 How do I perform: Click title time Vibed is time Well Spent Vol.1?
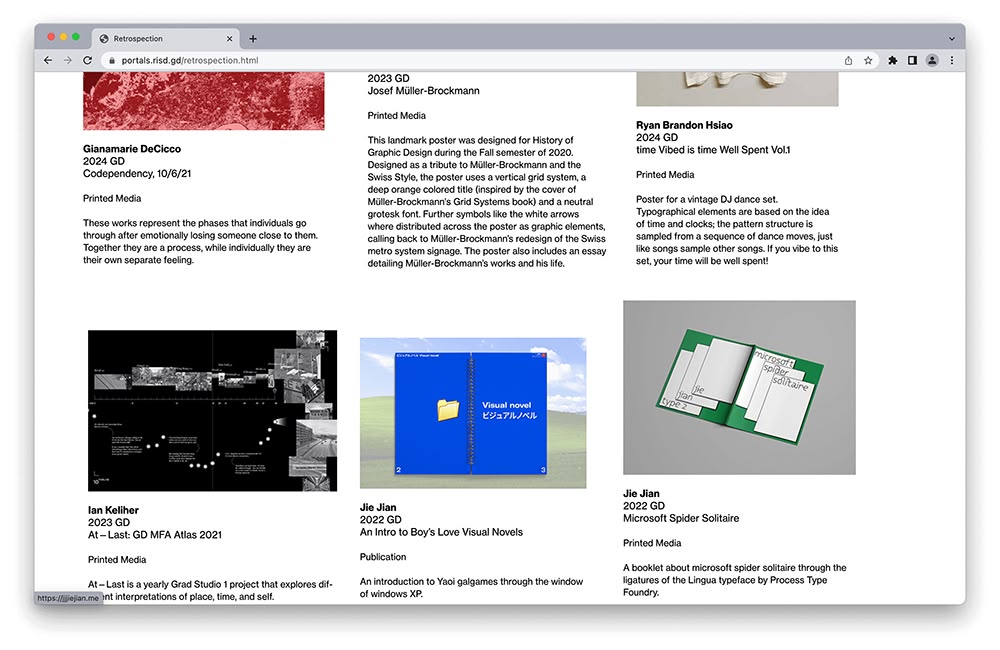pos(713,150)
